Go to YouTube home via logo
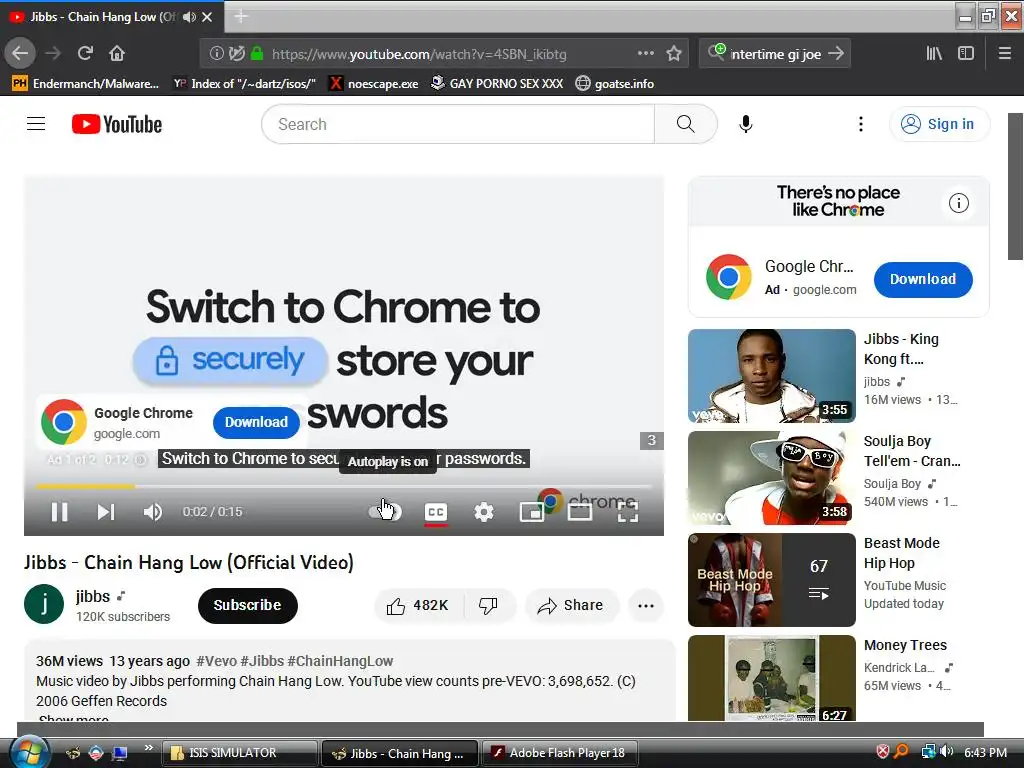The width and height of the screenshot is (1024, 768). pyautogui.click(x=117, y=124)
